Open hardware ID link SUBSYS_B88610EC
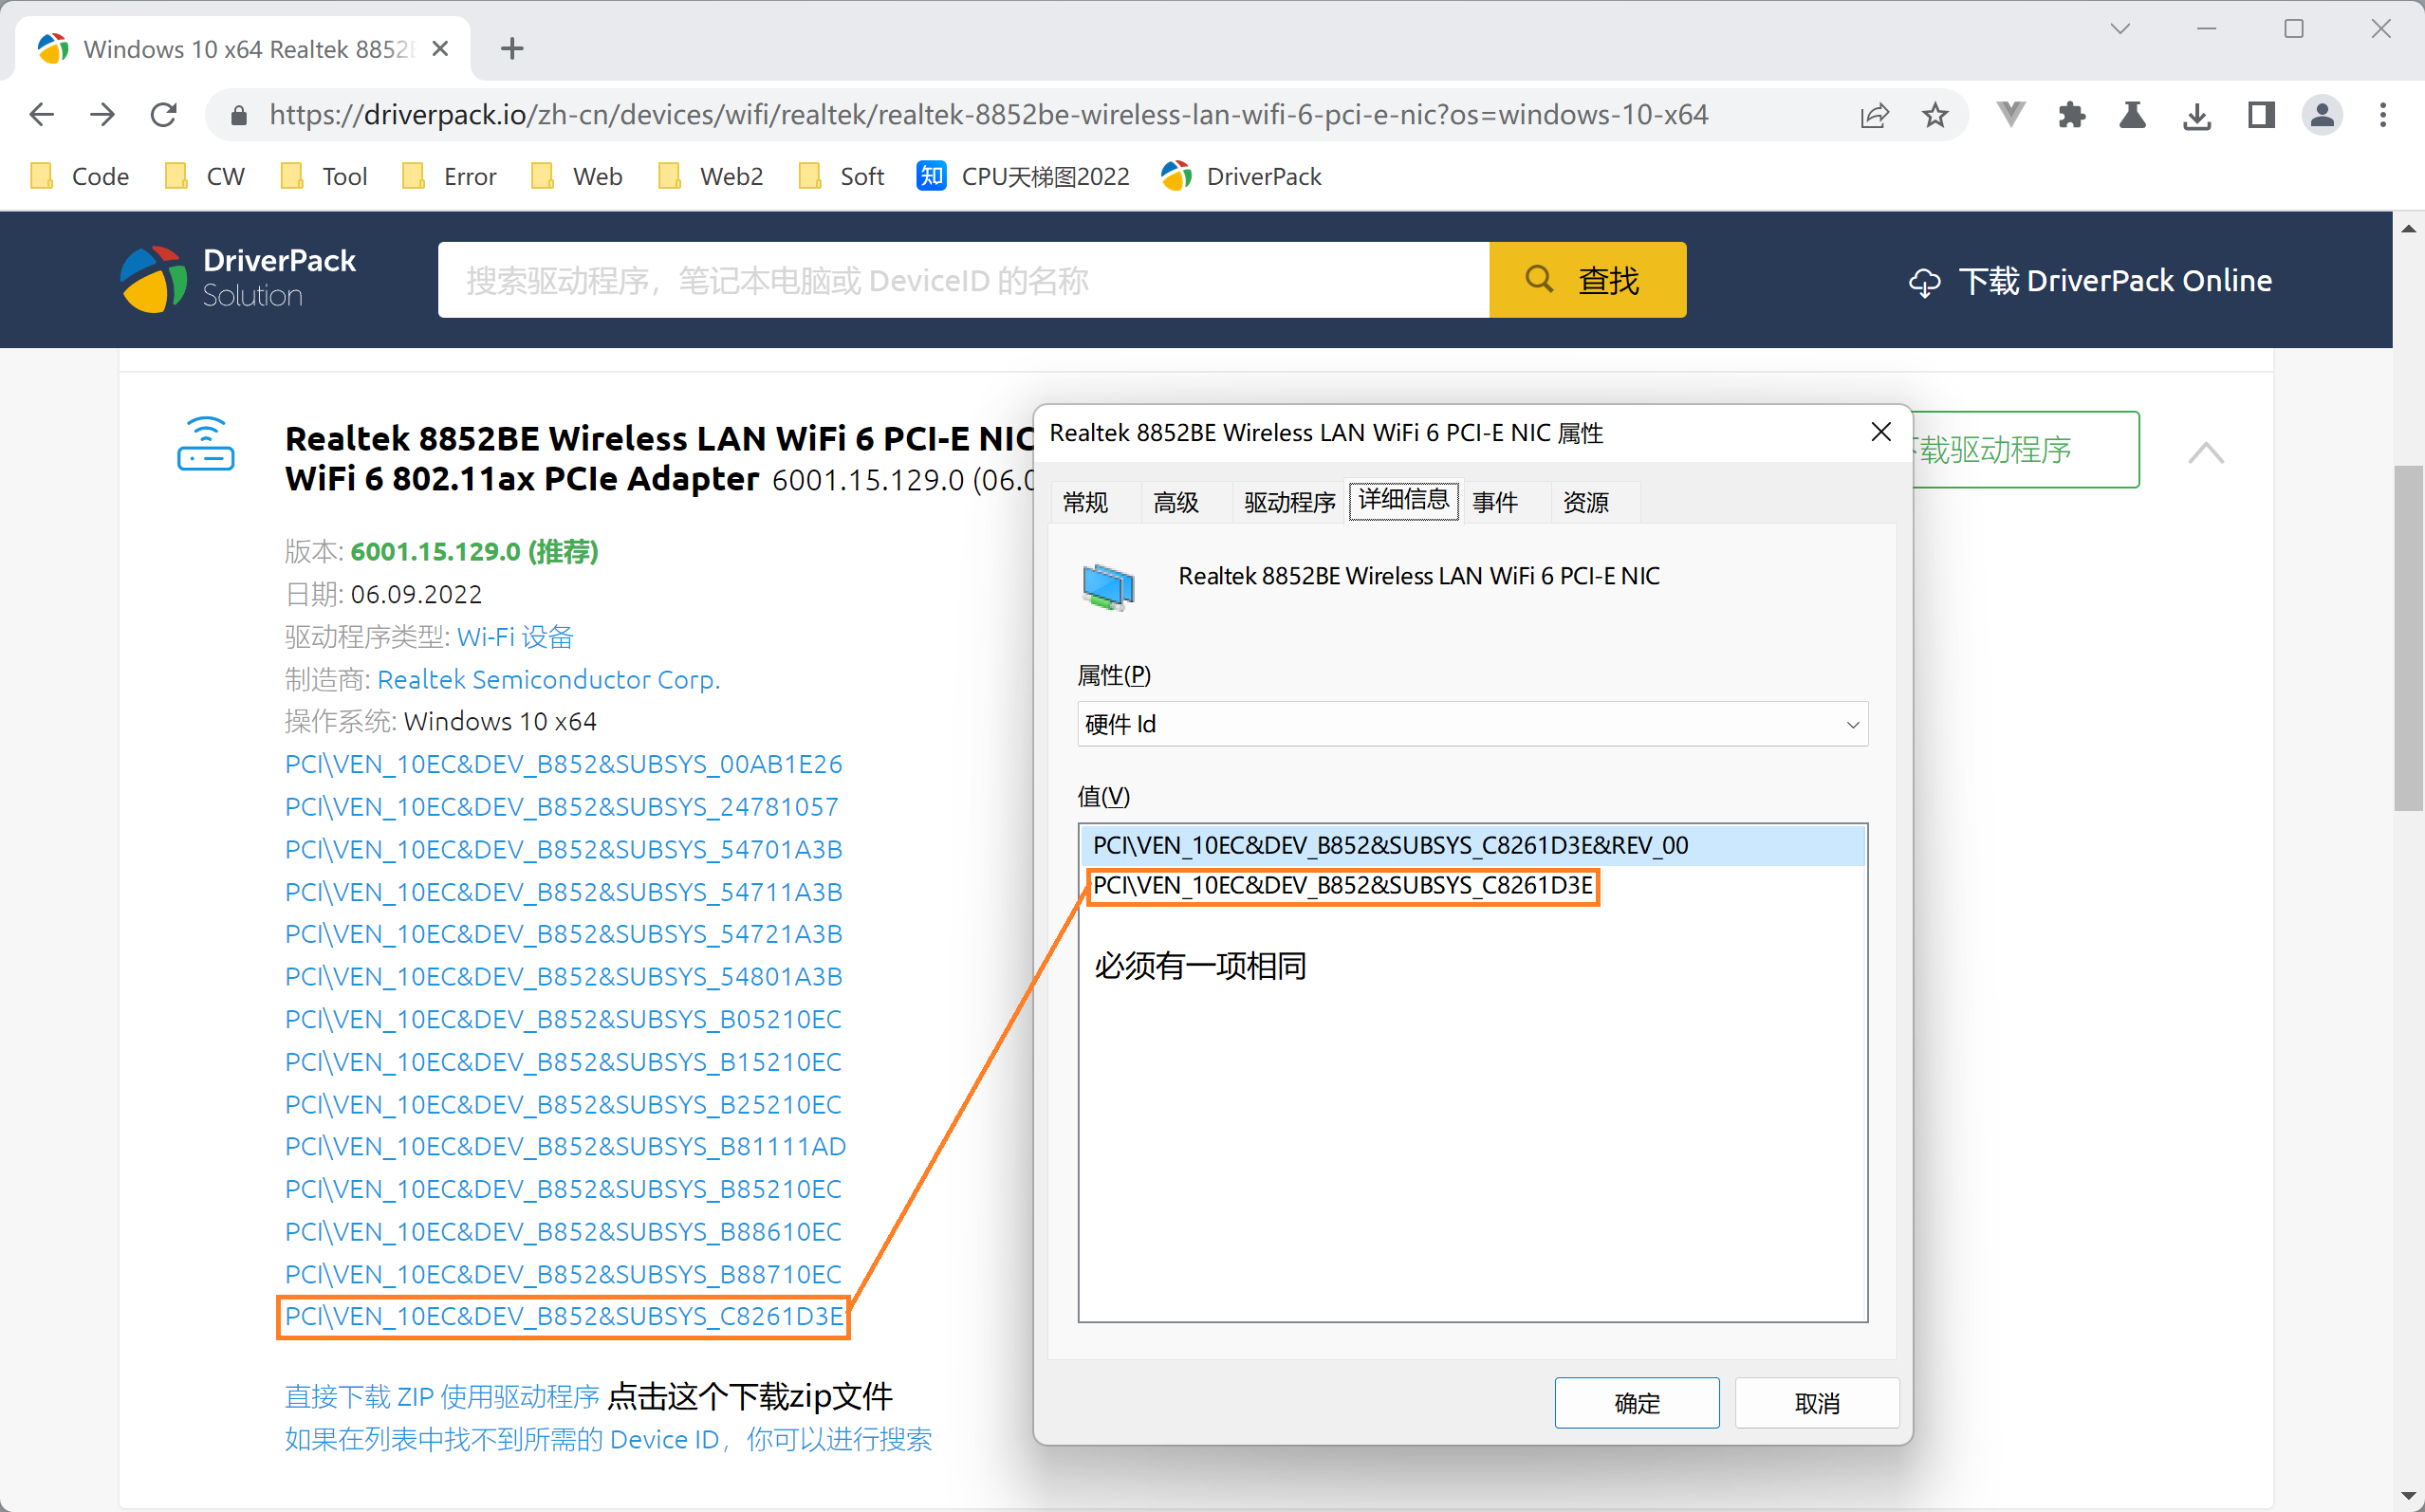The height and width of the screenshot is (1512, 2425). (563, 1231)
